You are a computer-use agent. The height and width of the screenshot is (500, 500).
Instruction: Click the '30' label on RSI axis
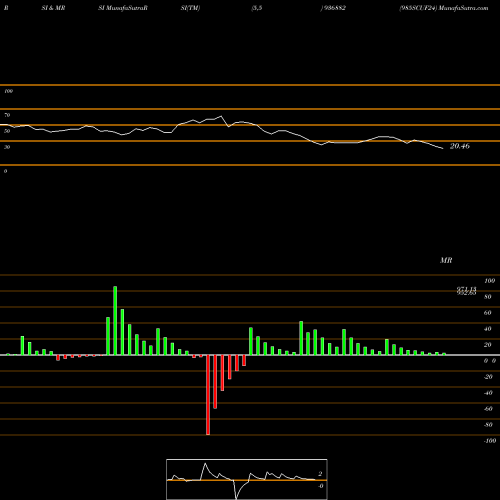7,147
